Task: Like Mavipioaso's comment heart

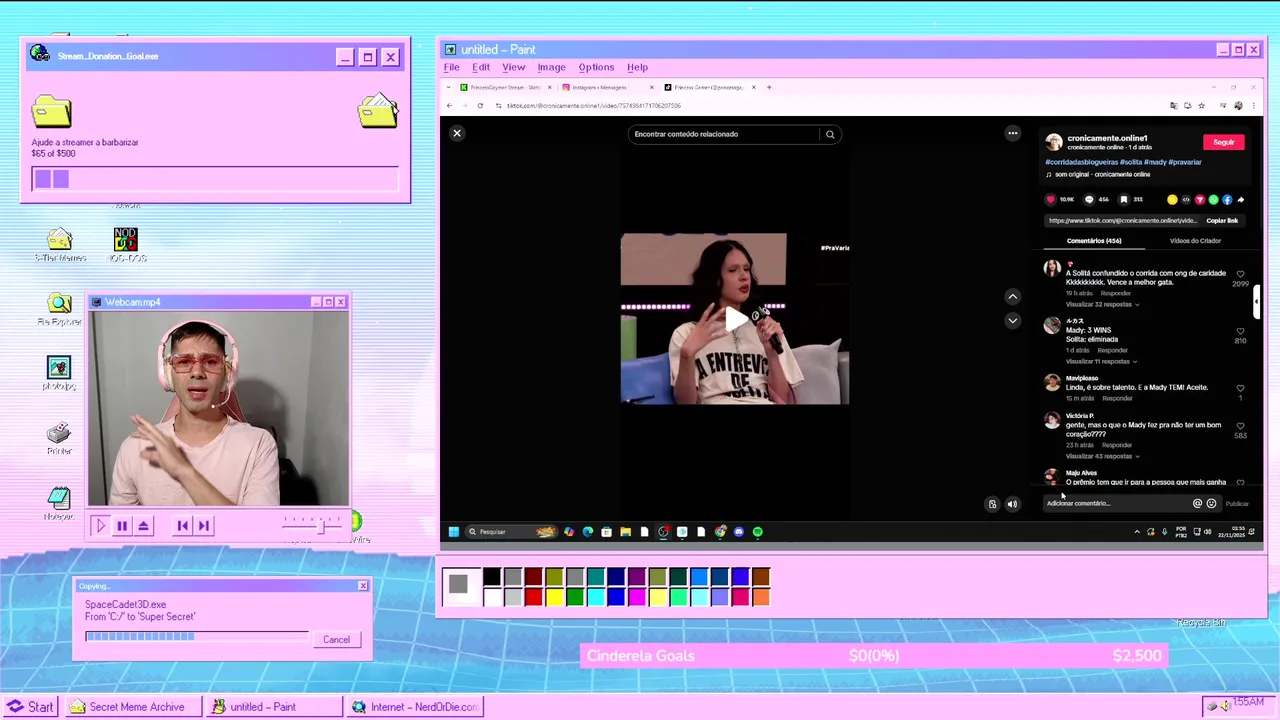Action: 1240,388
